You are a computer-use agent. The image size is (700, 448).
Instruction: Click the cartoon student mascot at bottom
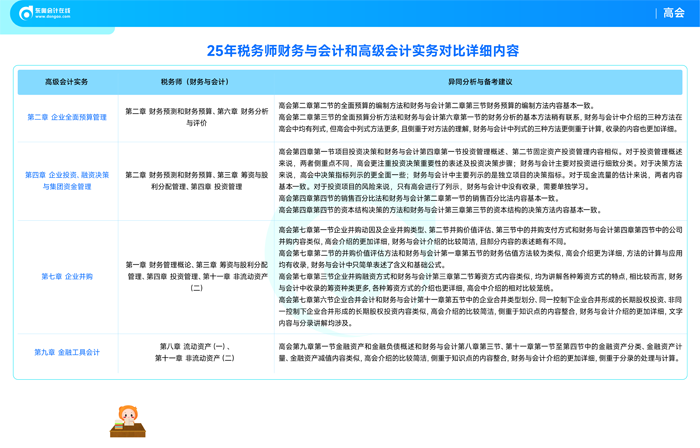click(x=127, y=422)
